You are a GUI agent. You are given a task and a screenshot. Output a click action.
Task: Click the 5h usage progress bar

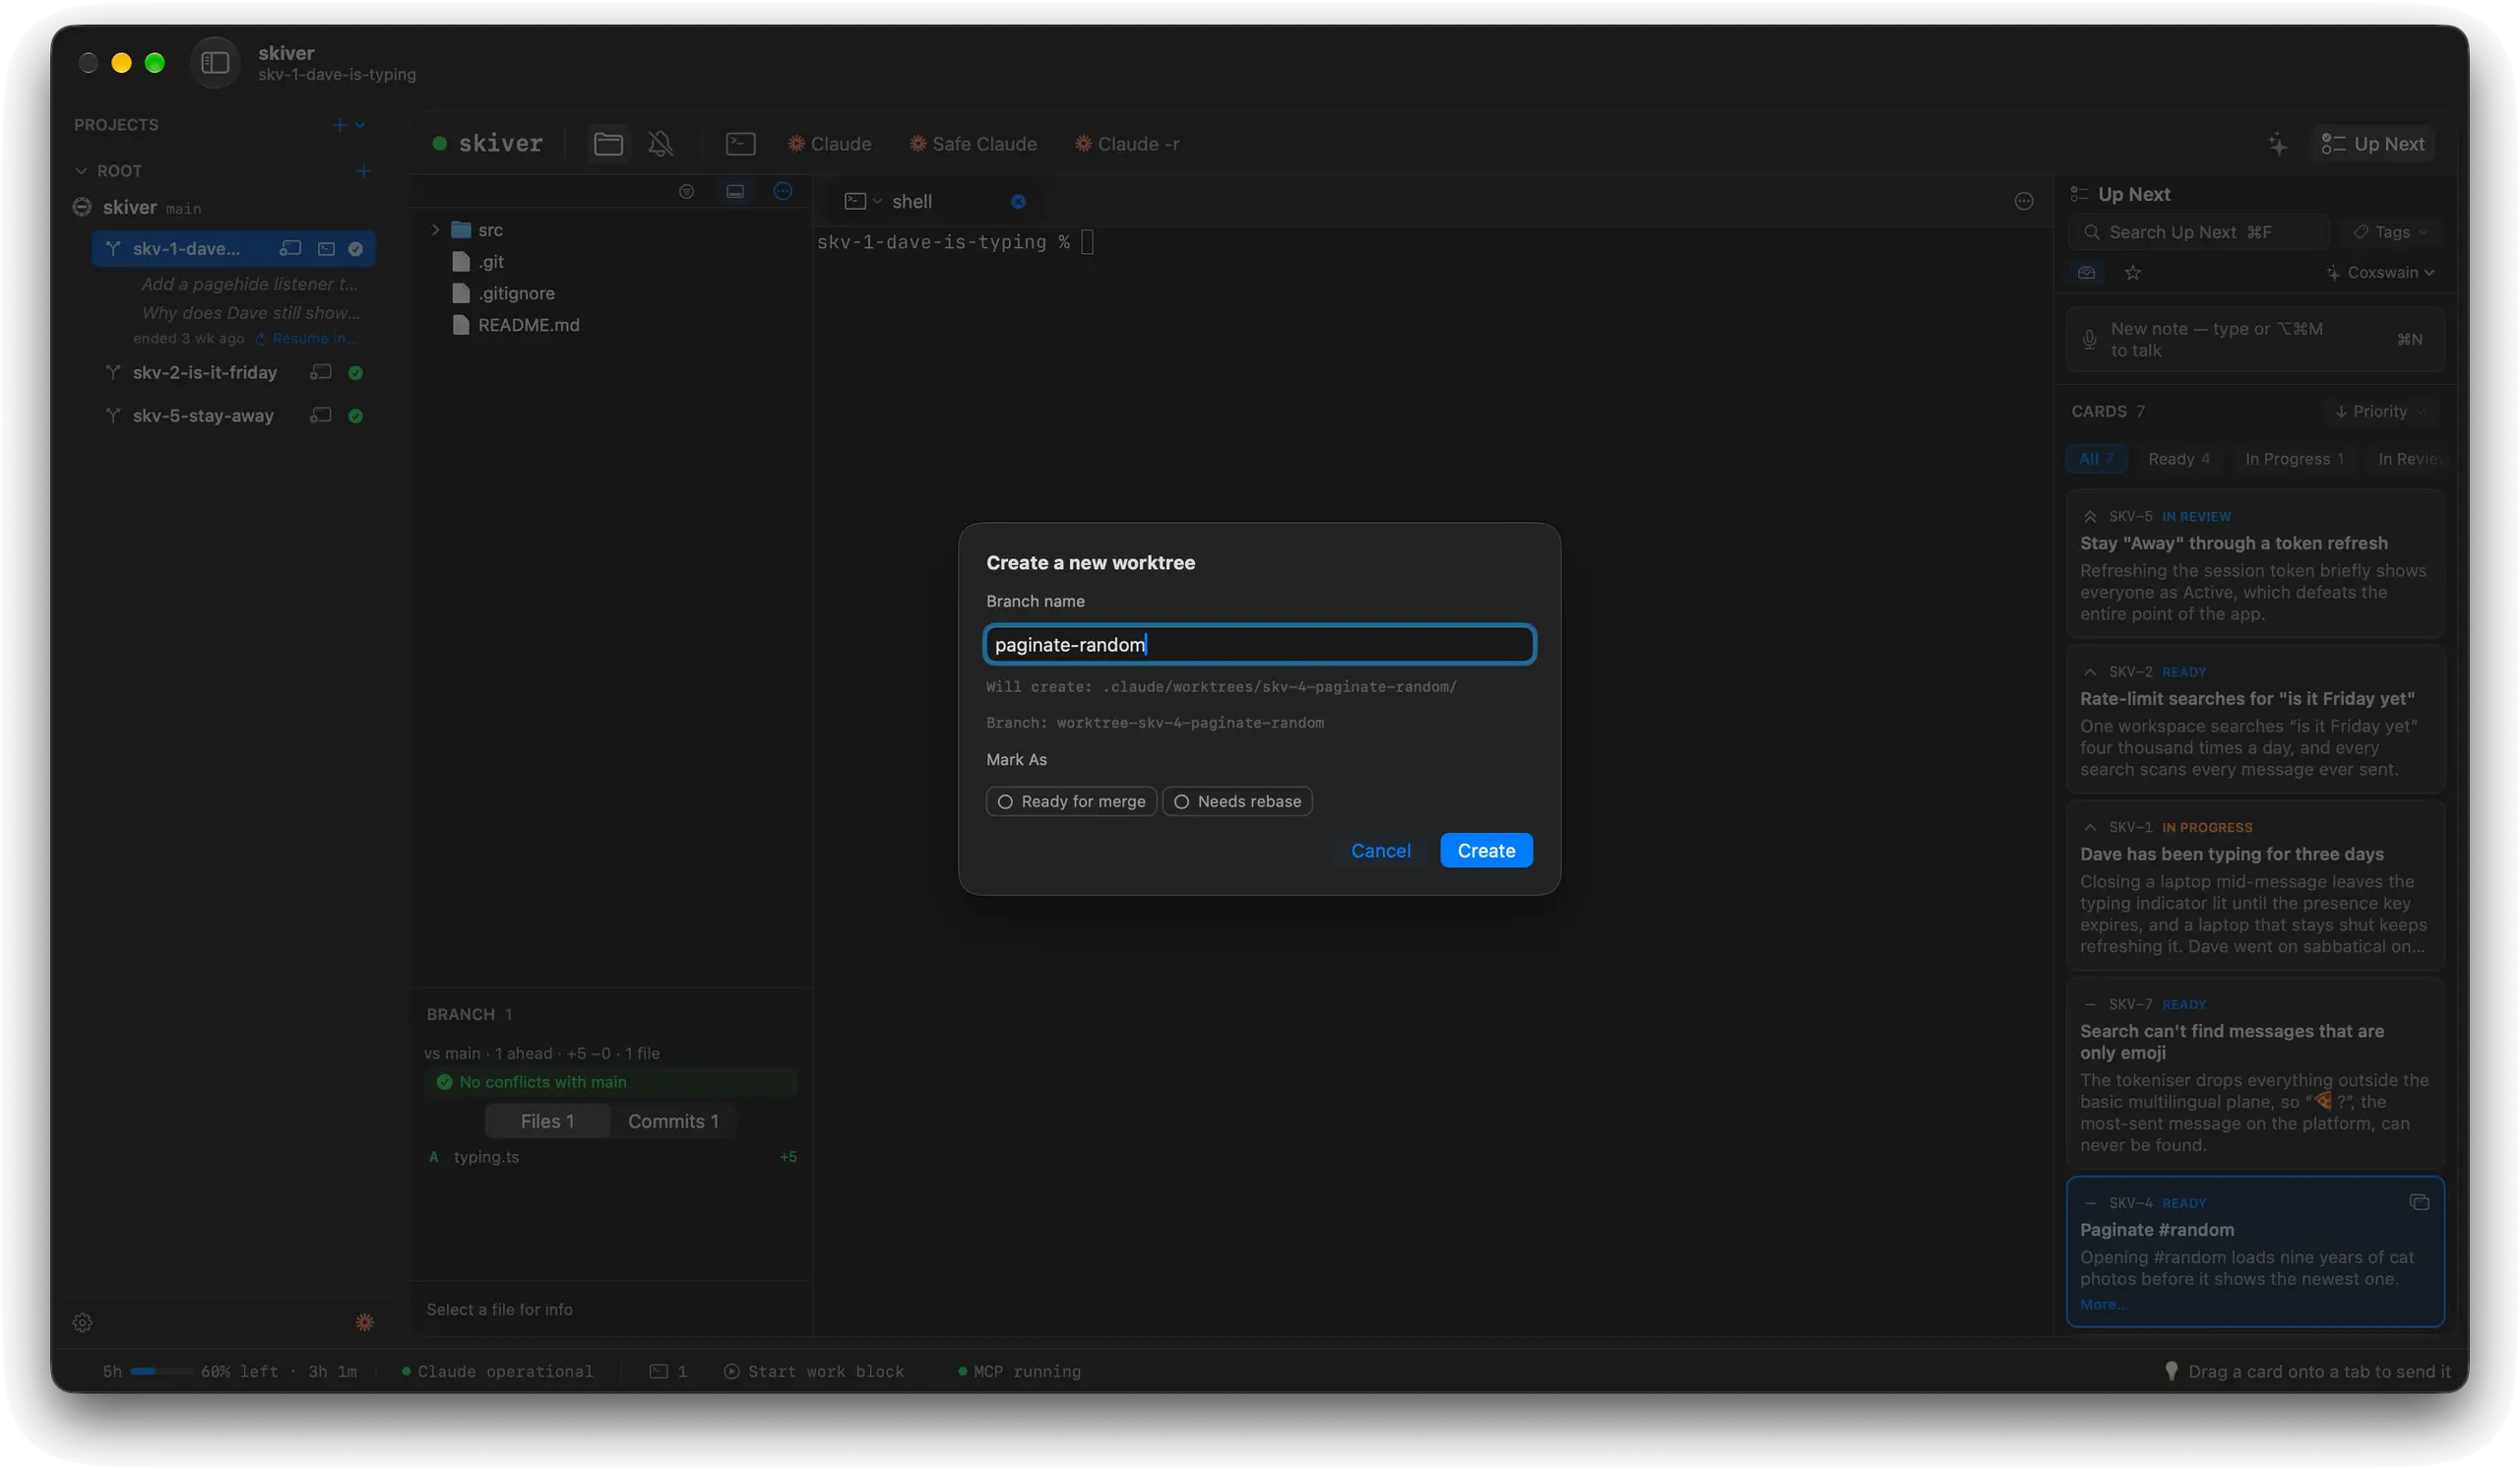pos(161,1372)
